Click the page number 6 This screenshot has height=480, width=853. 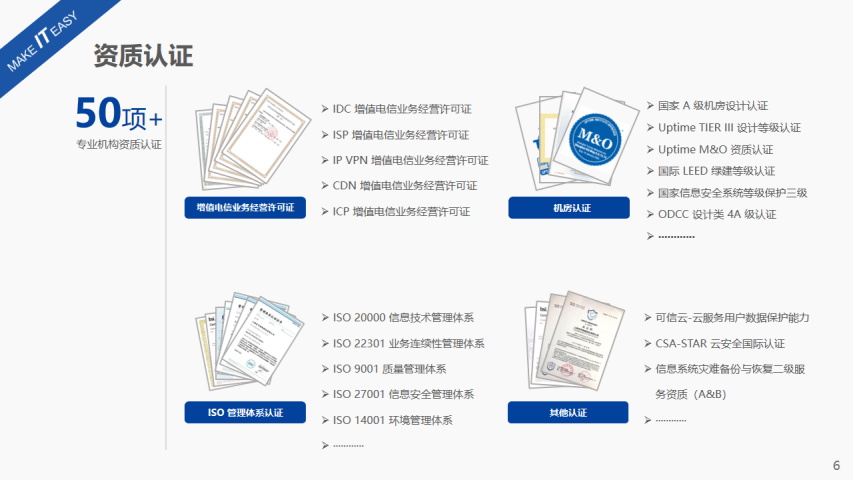coord(836,466)
